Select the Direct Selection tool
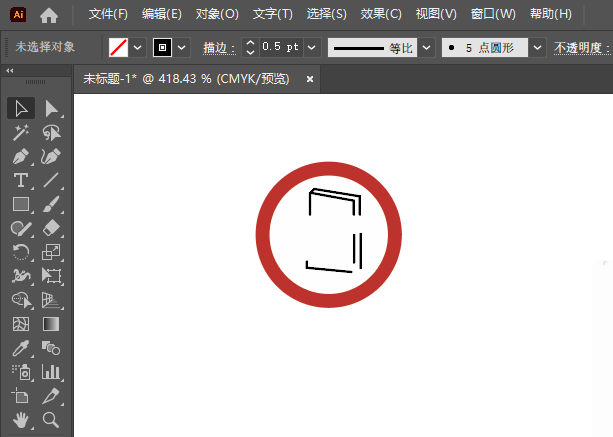Screen dimensions: 613x437 coord(51,108)
